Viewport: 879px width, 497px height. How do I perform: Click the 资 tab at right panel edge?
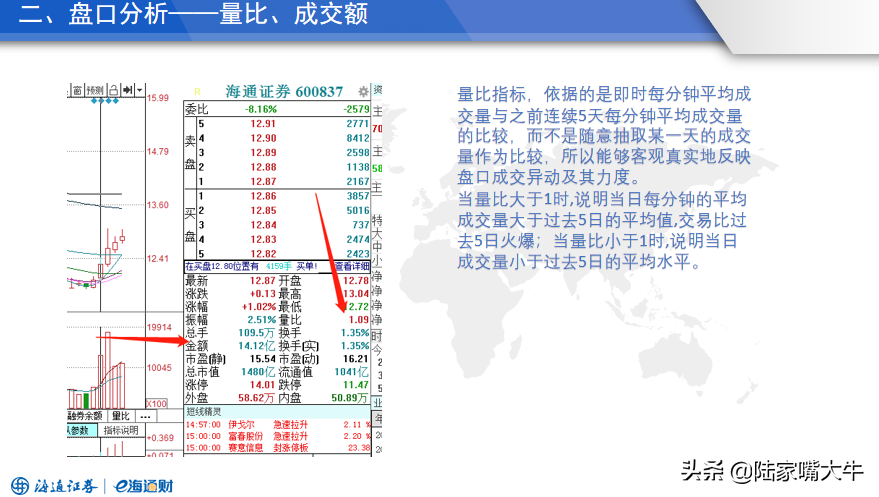(x=377, y=90)
